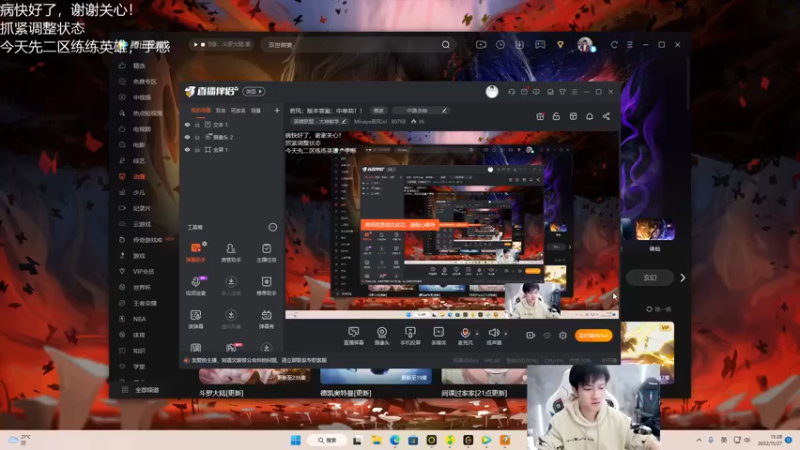
Task: Open the gift box icon in stream header
Action: pyautogui.click(x=540, y=116)
